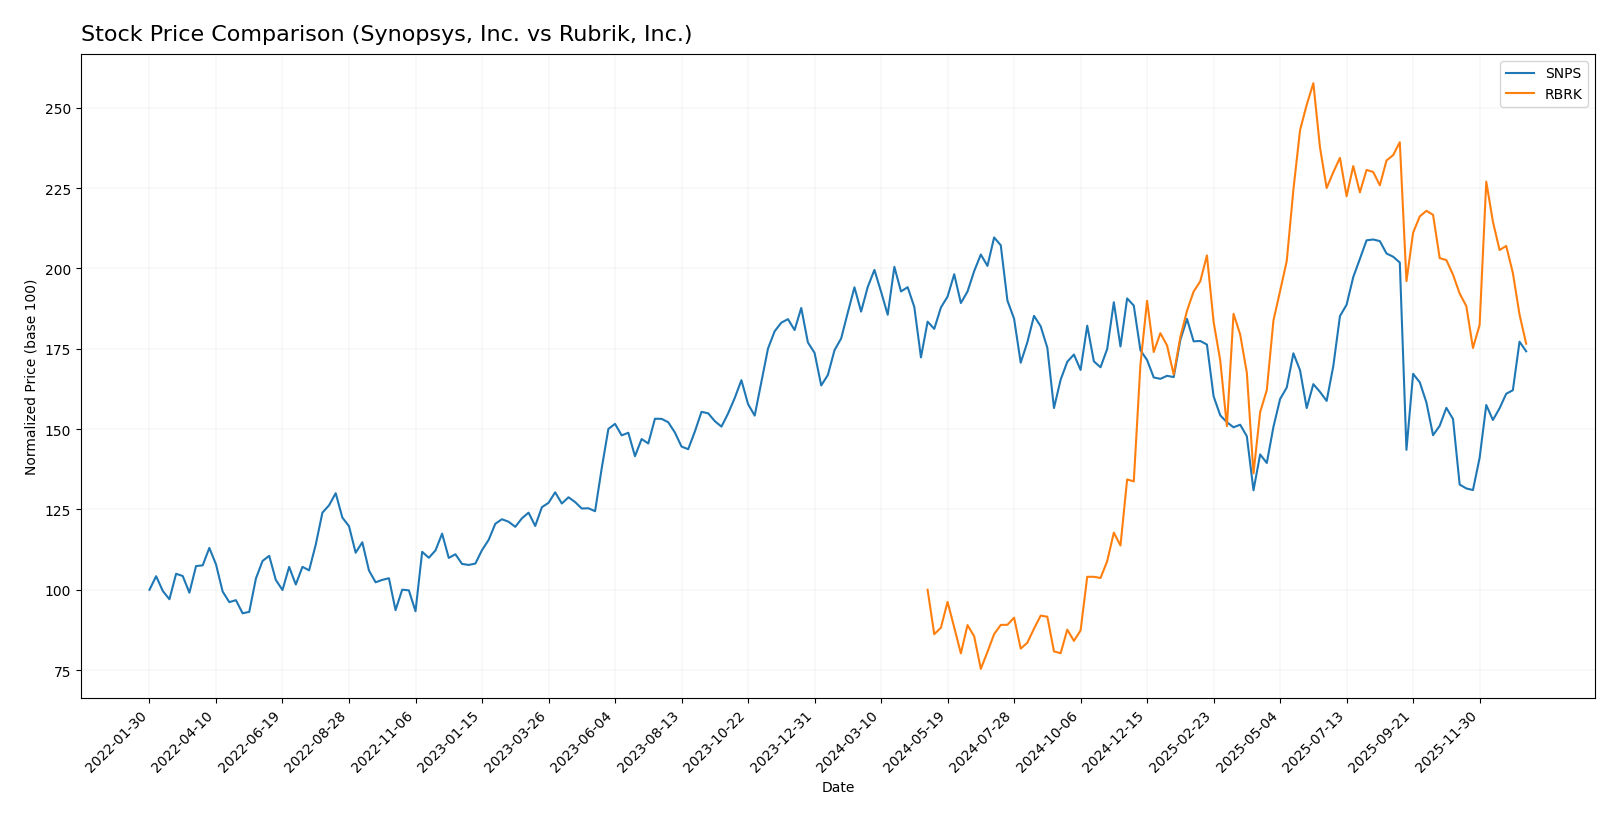Click the RBRK line start point at 100
The width and height of the screenshot is (1620, 819).
click(x=928, y=590)
